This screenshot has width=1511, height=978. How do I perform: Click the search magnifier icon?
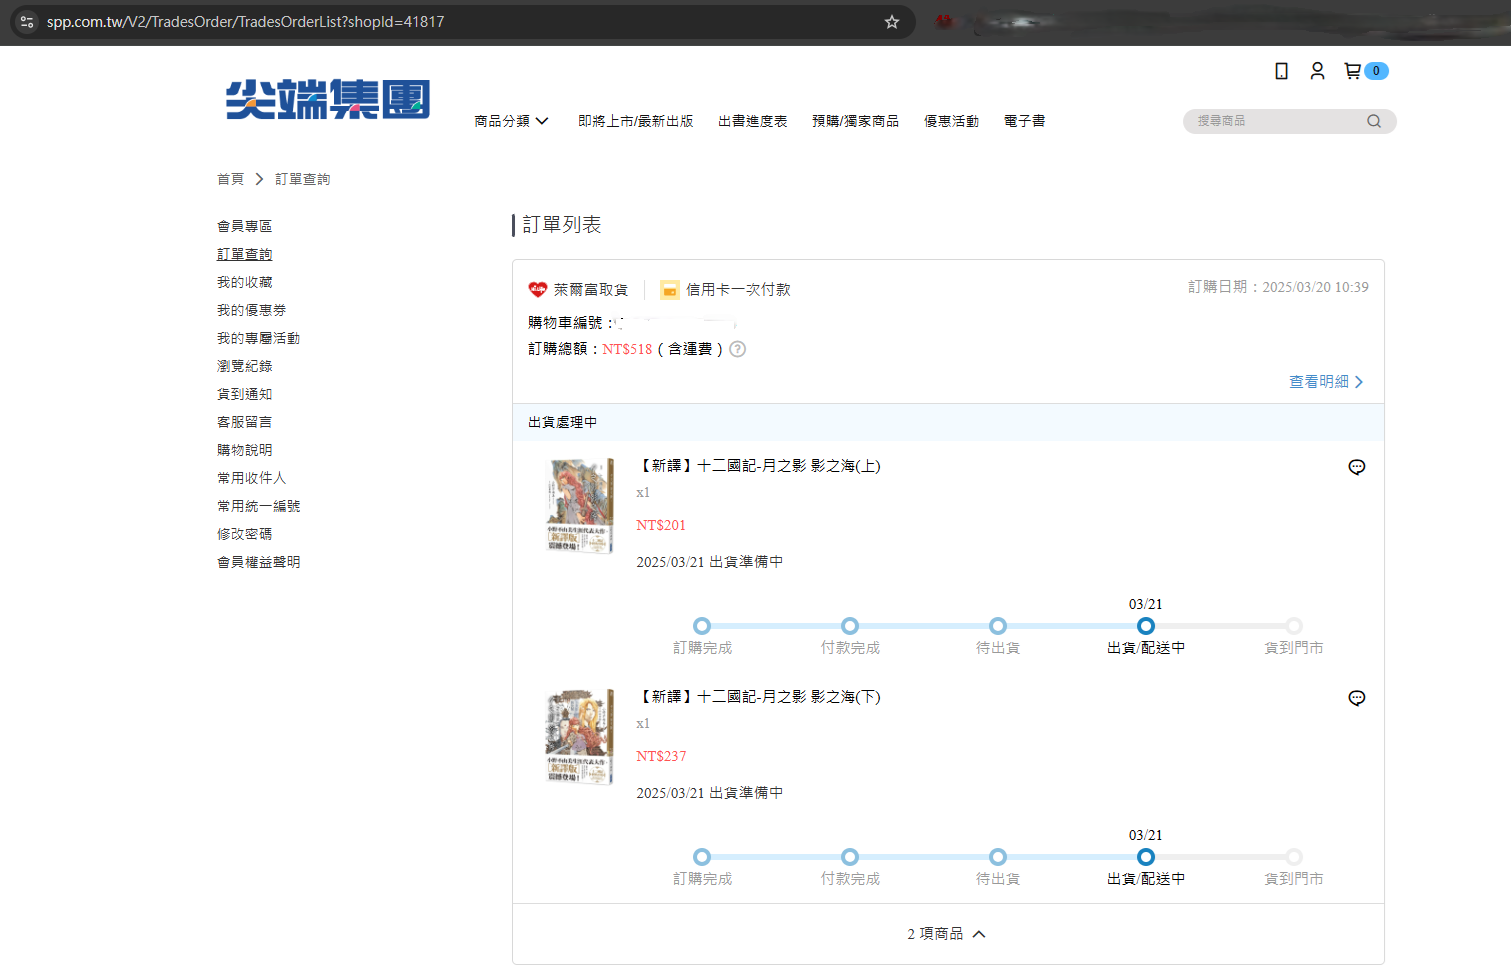point(1374,121)
